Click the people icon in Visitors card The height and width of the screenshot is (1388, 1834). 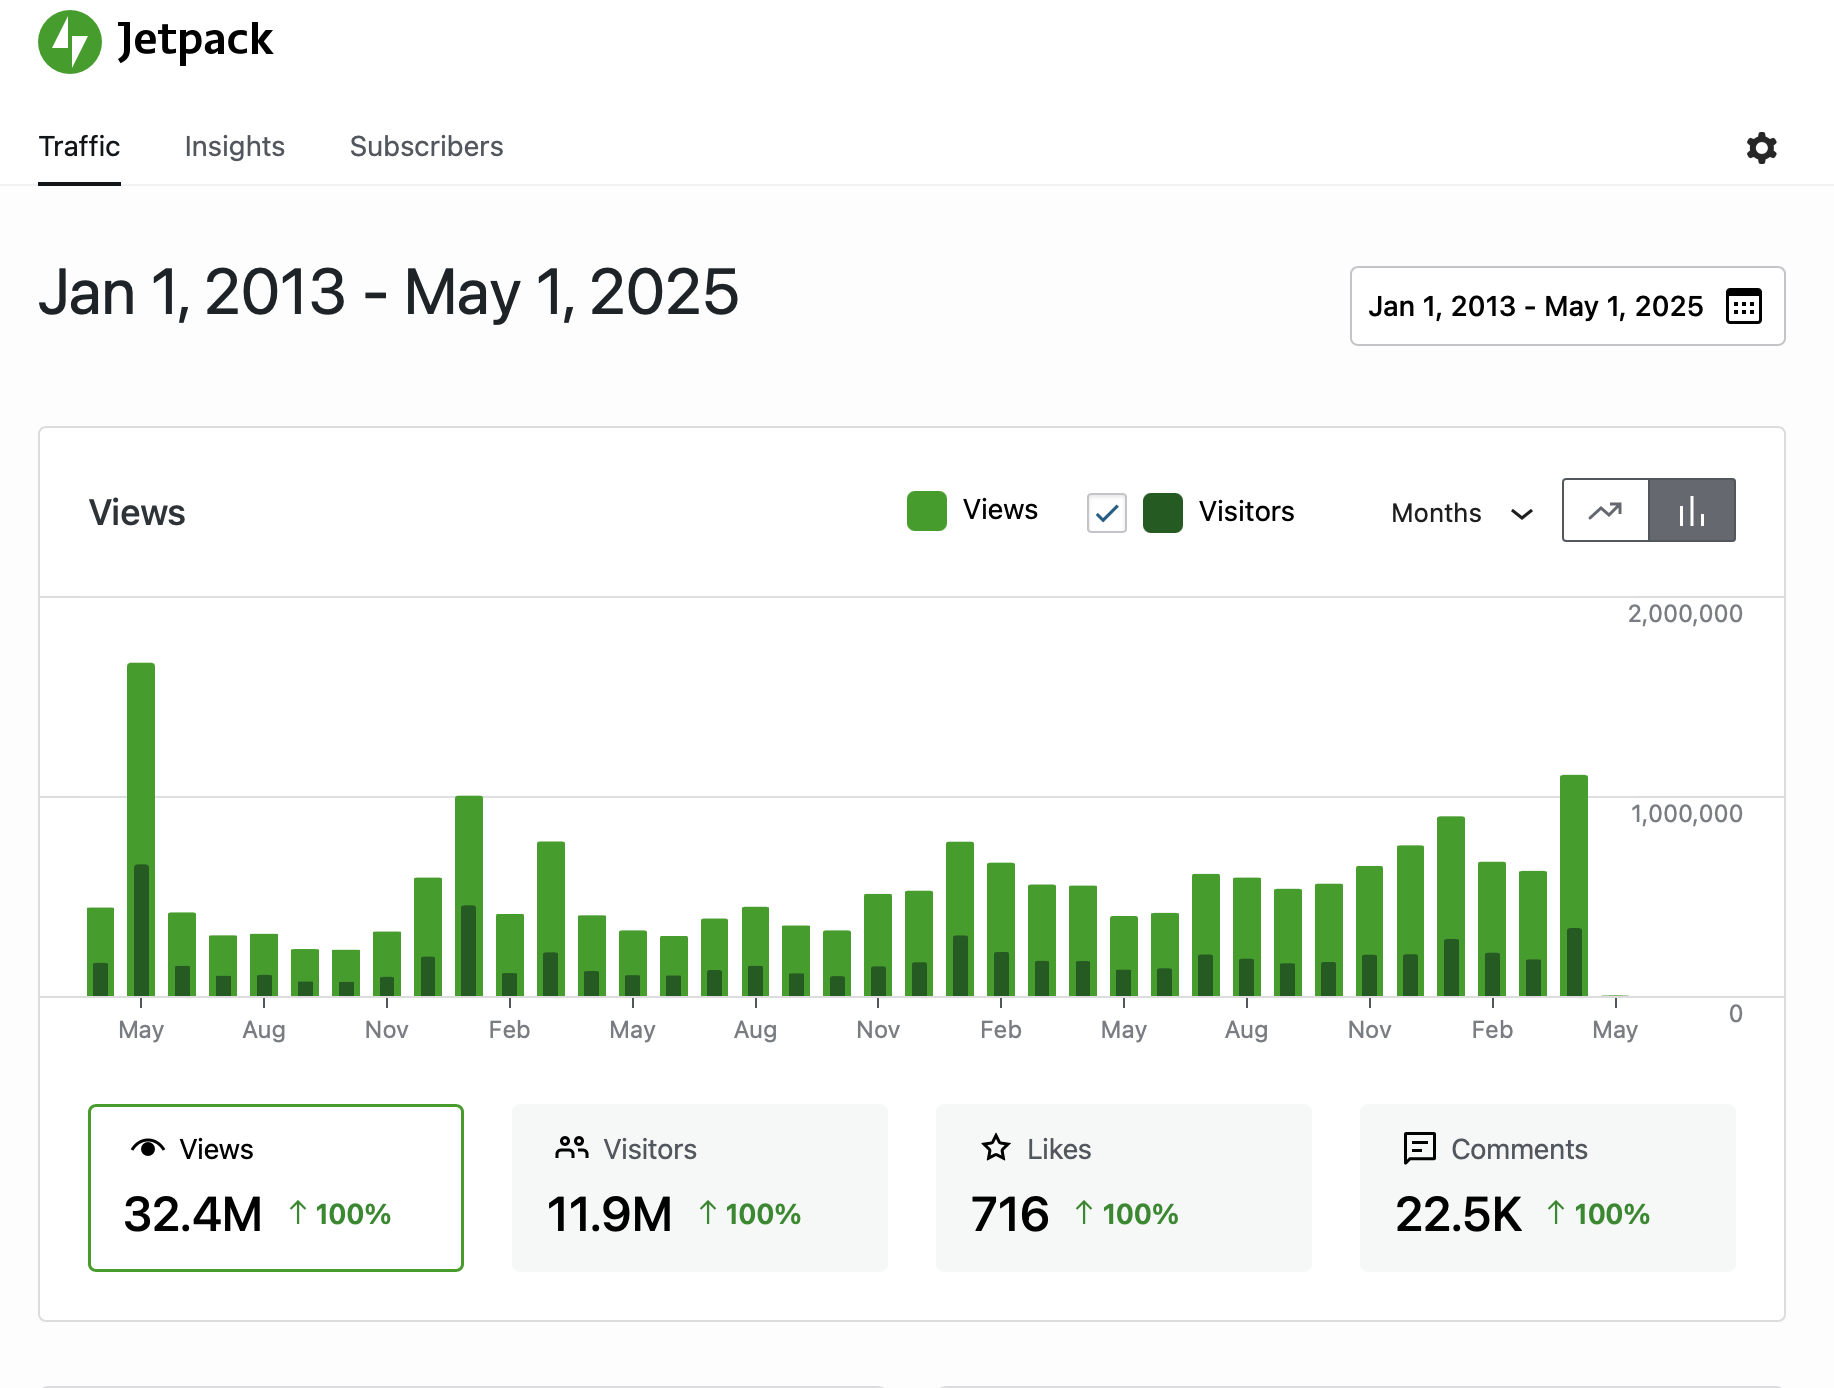pos(572,1148)
